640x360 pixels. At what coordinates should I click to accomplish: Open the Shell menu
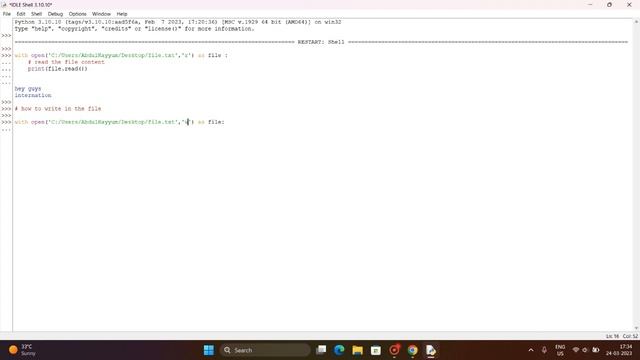tap(36, 14)
